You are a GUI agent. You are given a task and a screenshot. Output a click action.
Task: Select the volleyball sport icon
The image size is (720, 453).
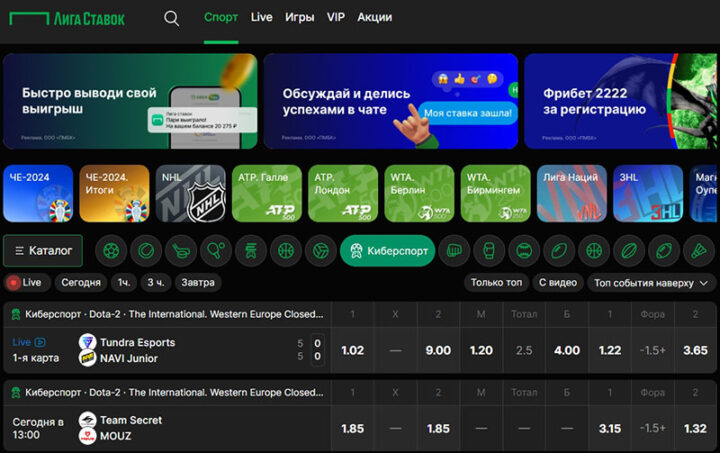(x=321, y=251)
